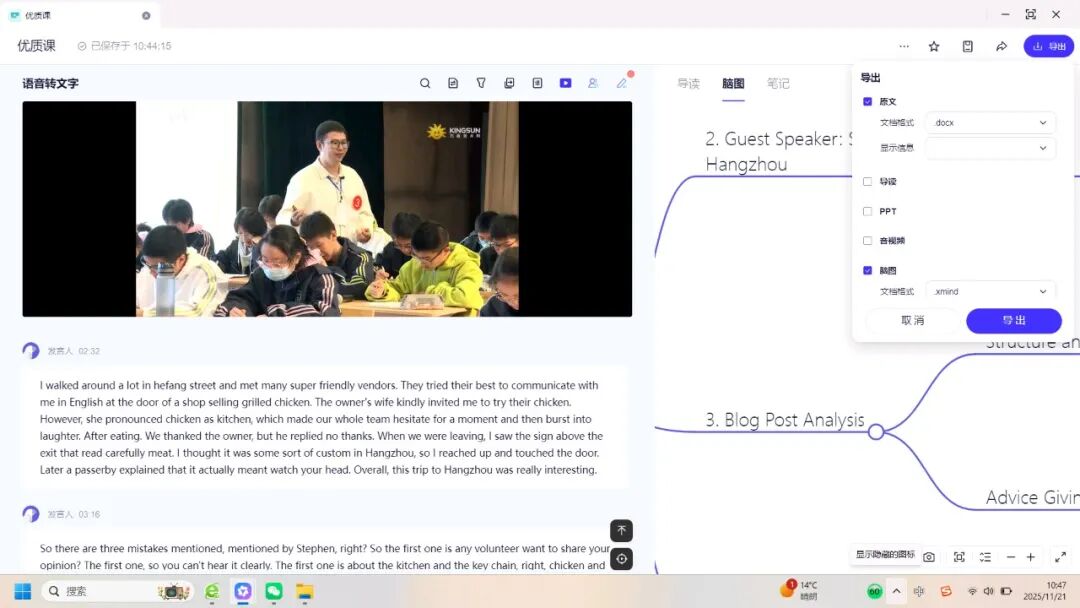The image size is (1080, 608).
Task: Switch to the 笔记 tab
Action: click(x=778, y=84)
